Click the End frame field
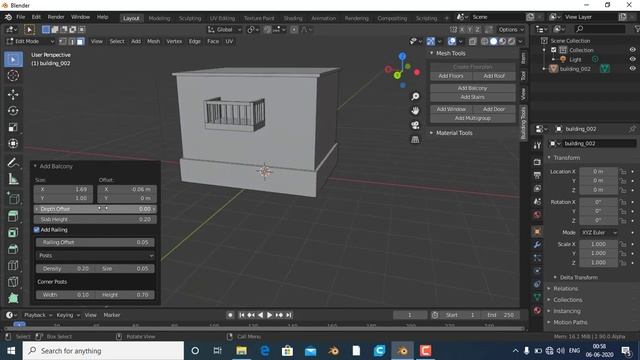The width and height of the screenshot is (640, 360). tap(500, 315)
